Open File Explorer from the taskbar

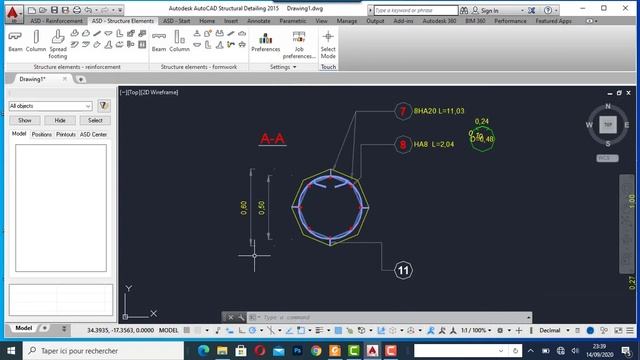tap(222, 351)
